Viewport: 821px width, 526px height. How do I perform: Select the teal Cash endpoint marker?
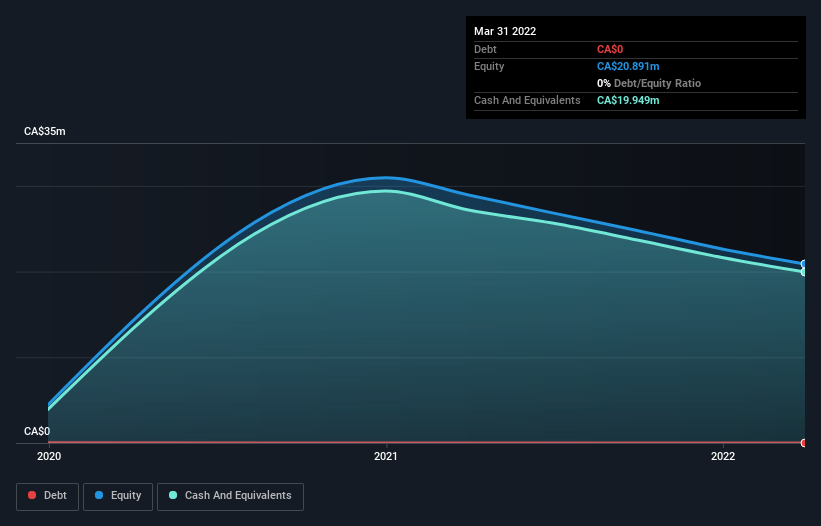coord(804,272)
